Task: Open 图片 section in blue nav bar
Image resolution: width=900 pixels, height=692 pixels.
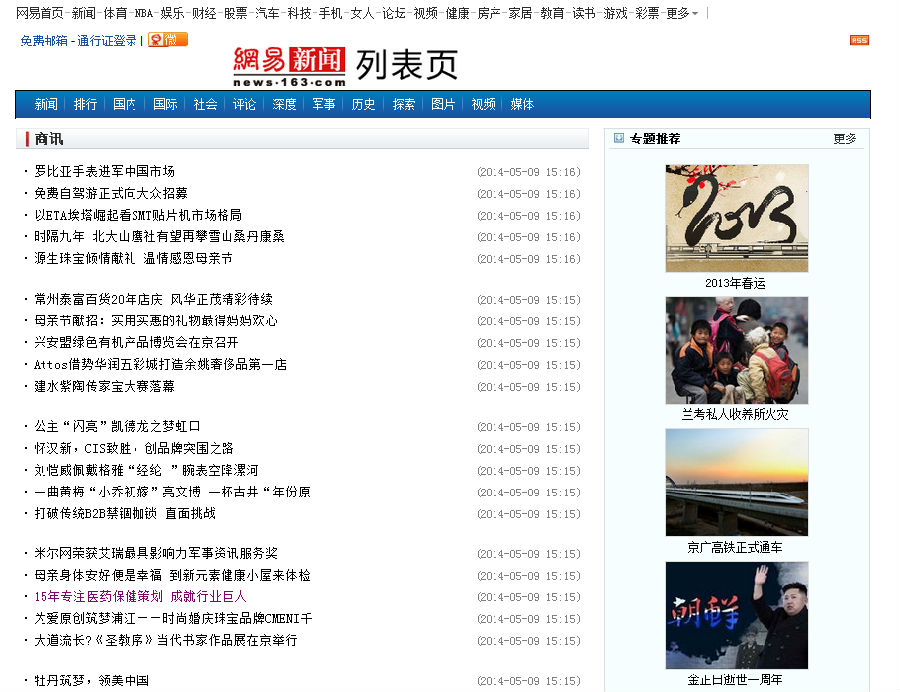Action: [443, 104]
